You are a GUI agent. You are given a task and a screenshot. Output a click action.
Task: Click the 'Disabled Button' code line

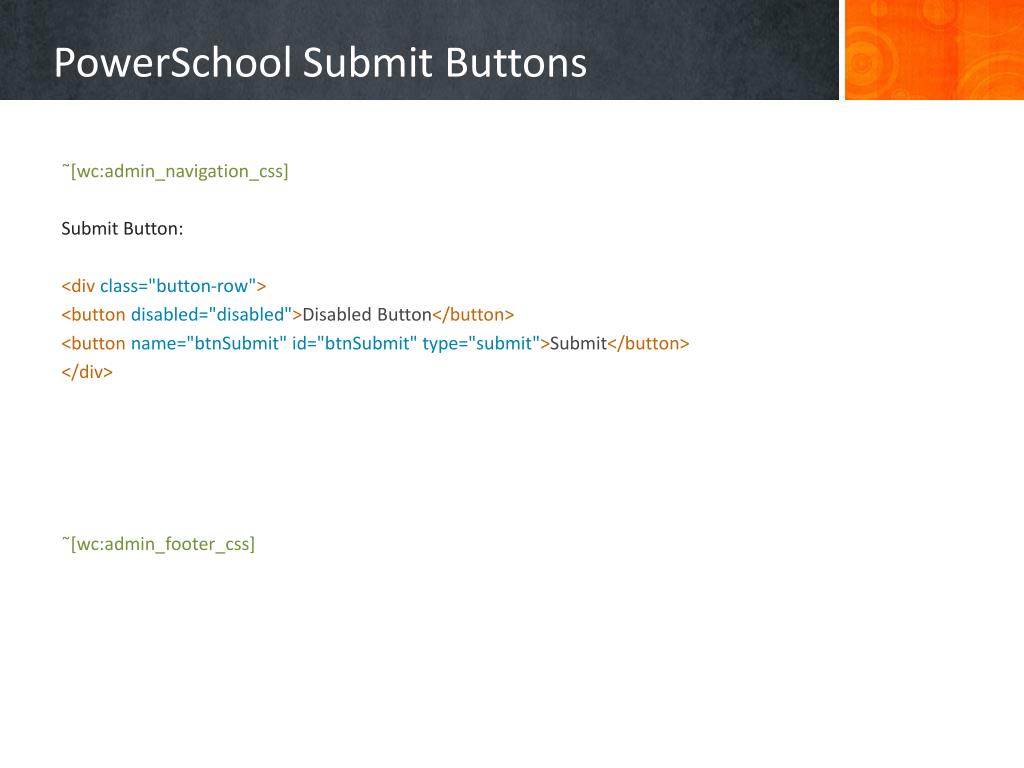[x=288, y=315]
